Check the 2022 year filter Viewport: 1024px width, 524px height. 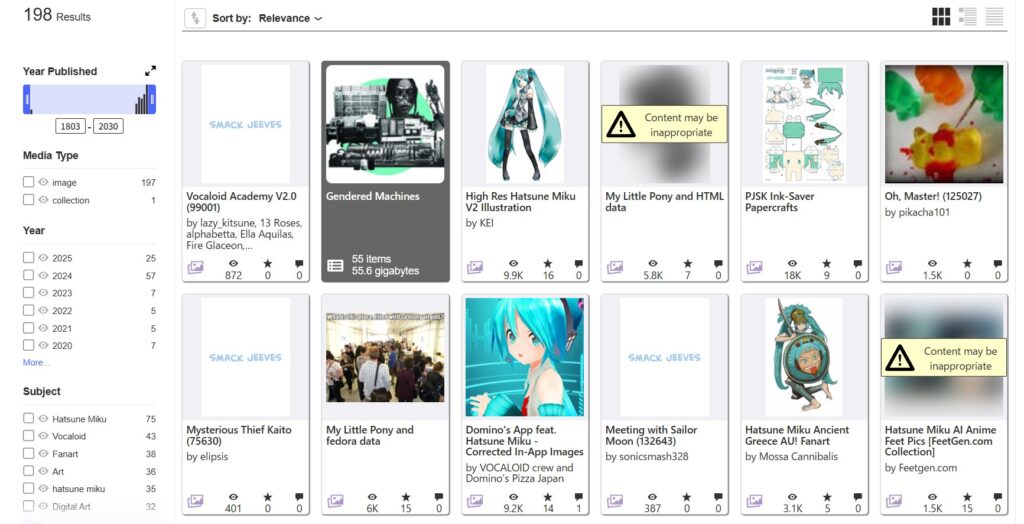28,310
